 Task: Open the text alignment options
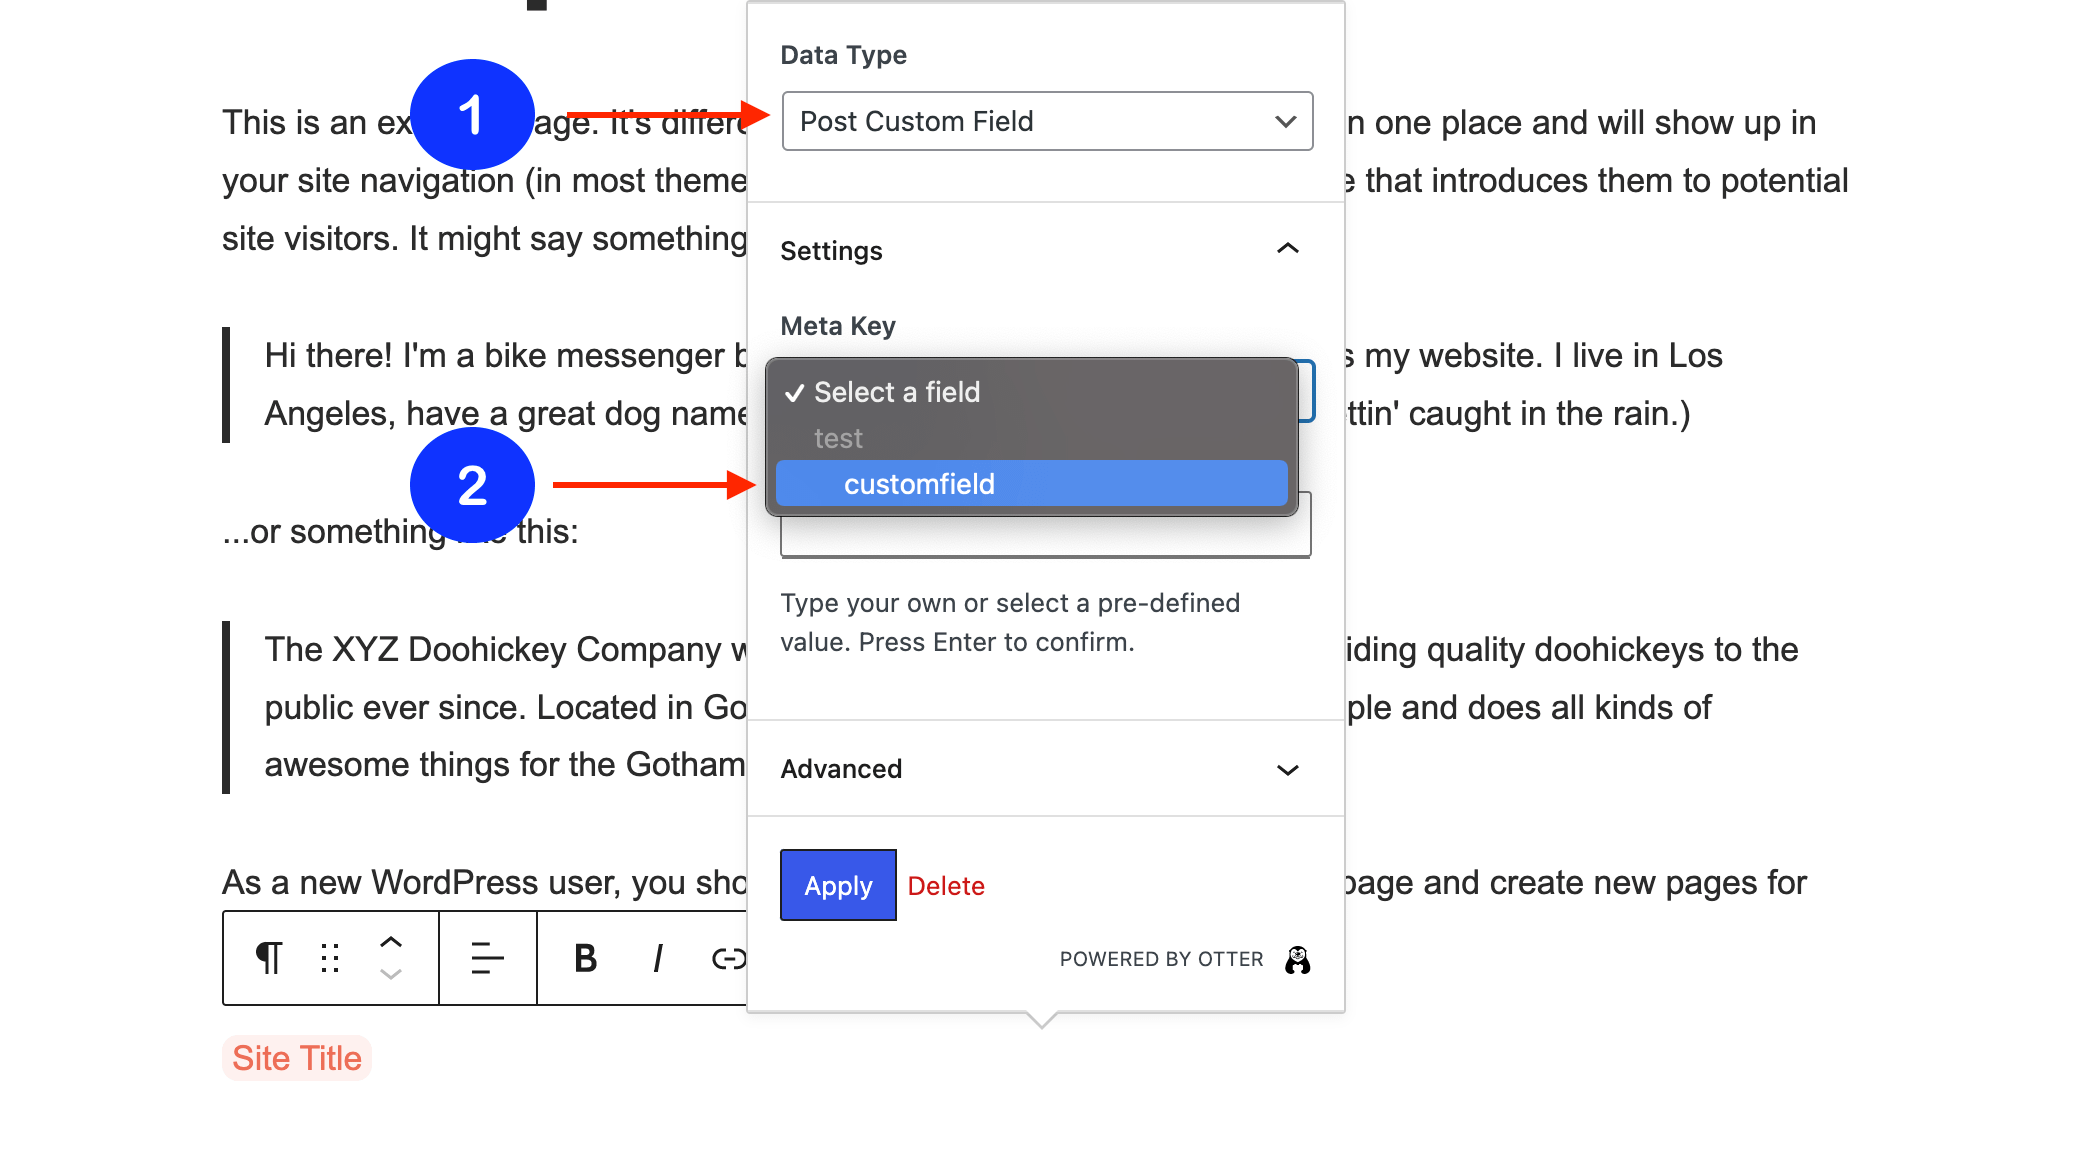tap(487, 958)
